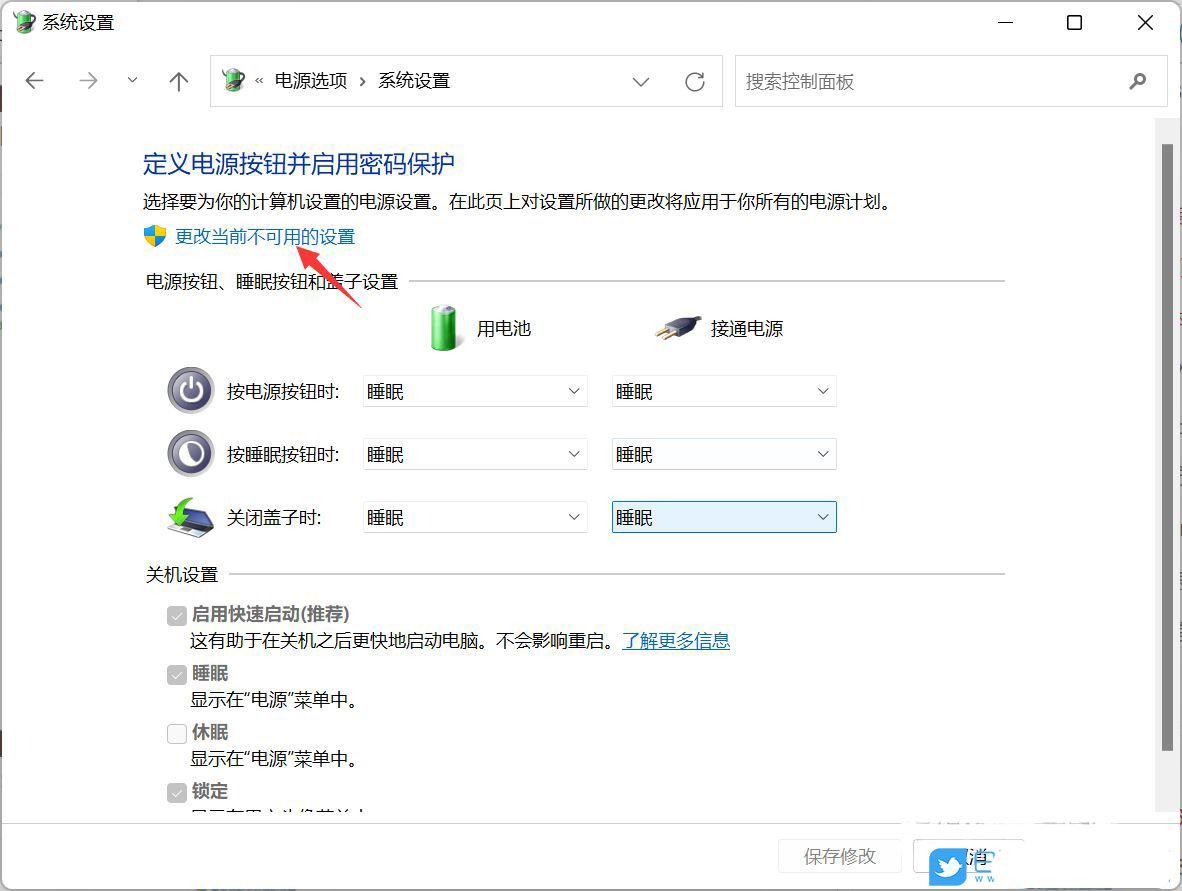
Task: Click the 关机设置 section label
Action: point(182,574)
